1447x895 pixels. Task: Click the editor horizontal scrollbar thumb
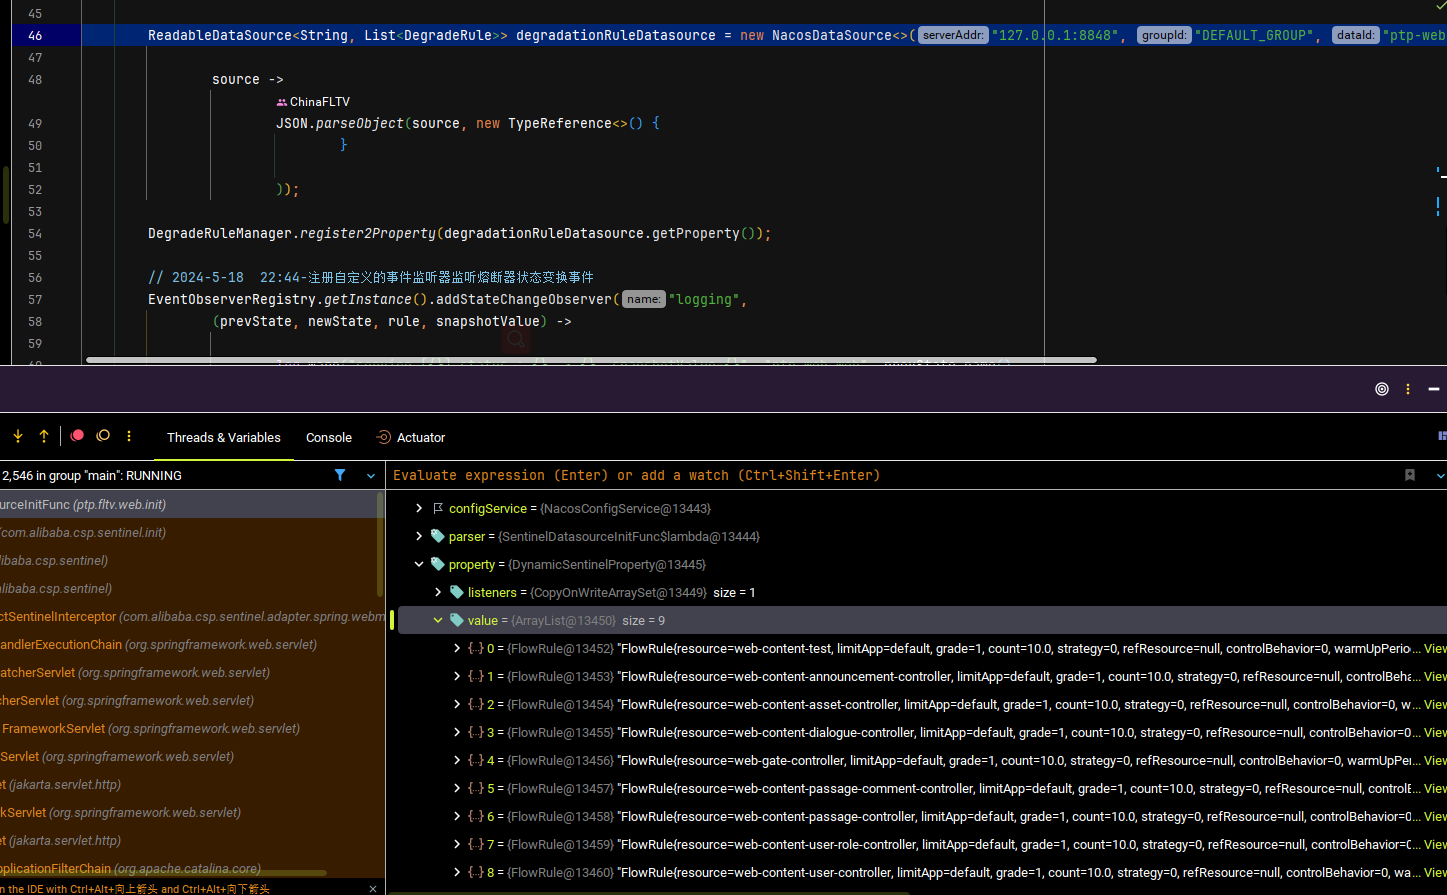(x=591, y=360)
